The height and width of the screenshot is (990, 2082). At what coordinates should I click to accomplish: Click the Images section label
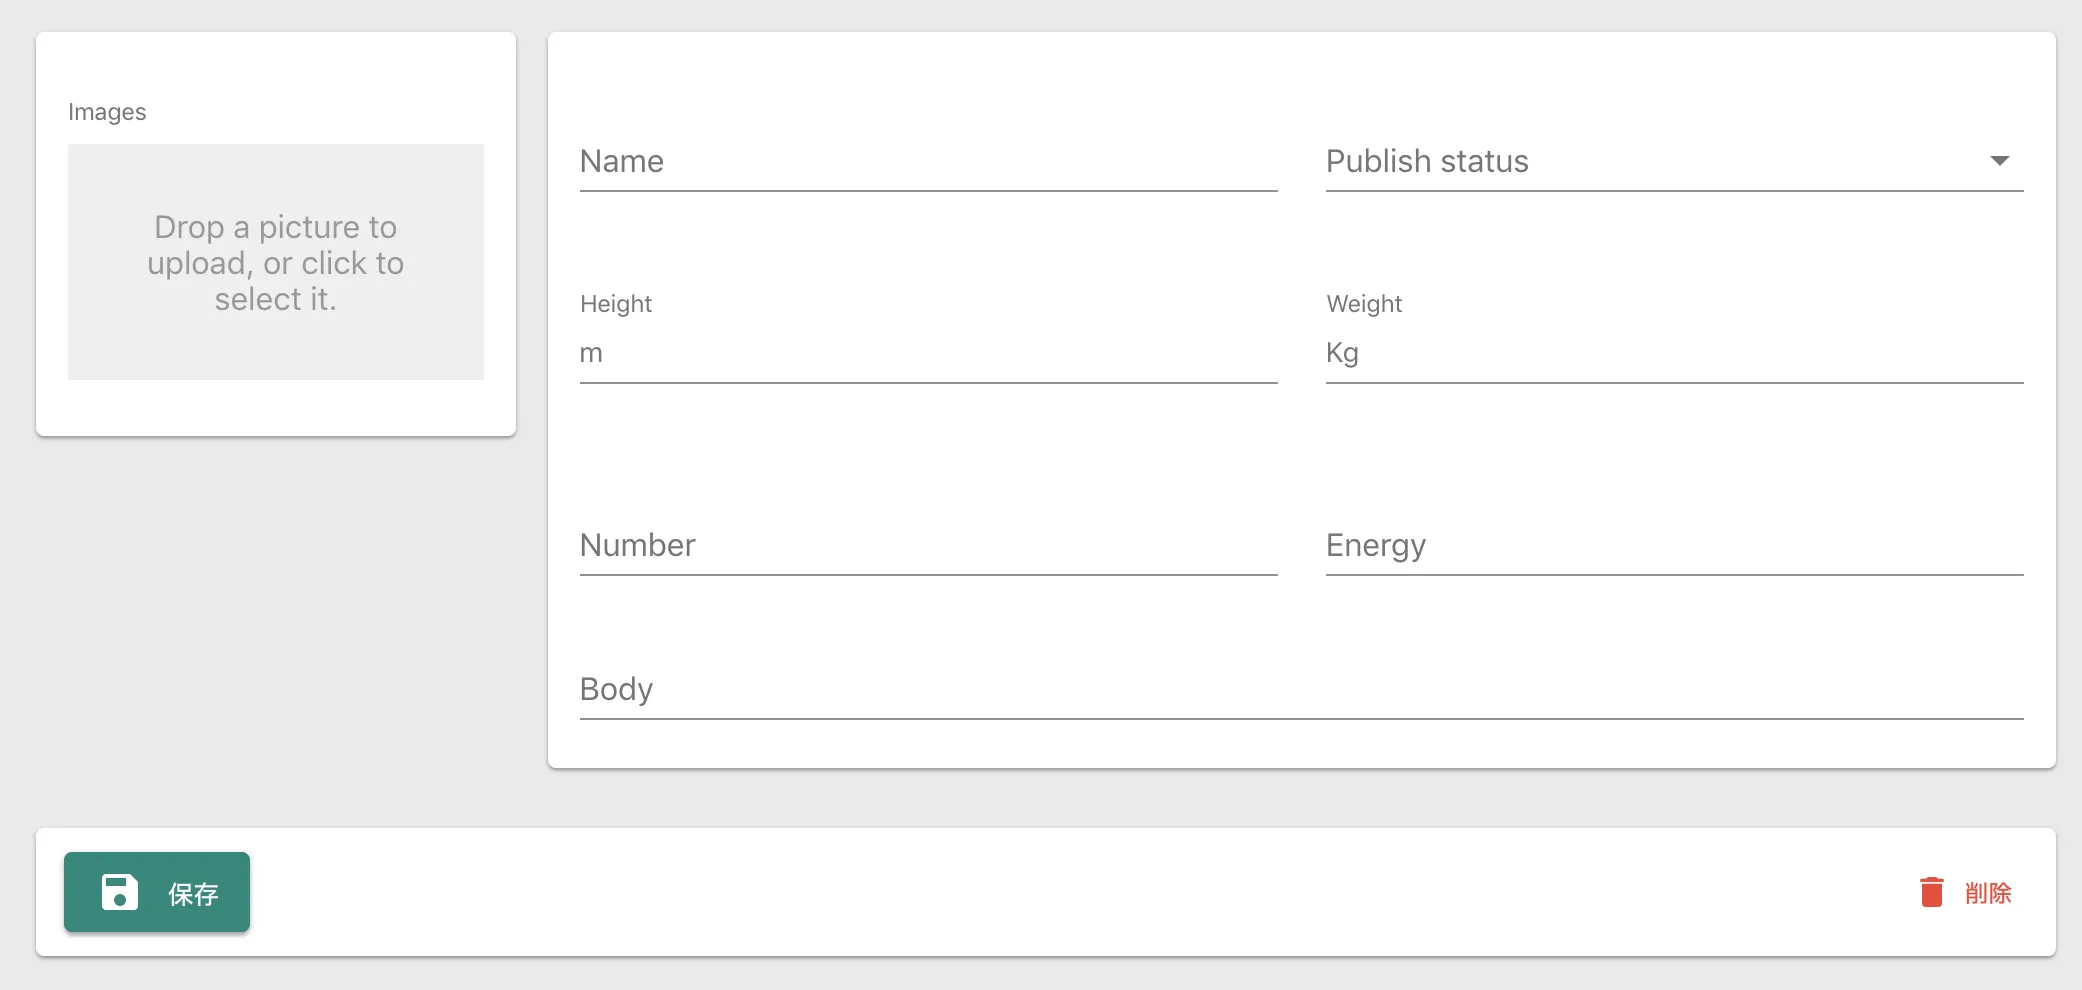pyautogui.click(x=107, y=112)
